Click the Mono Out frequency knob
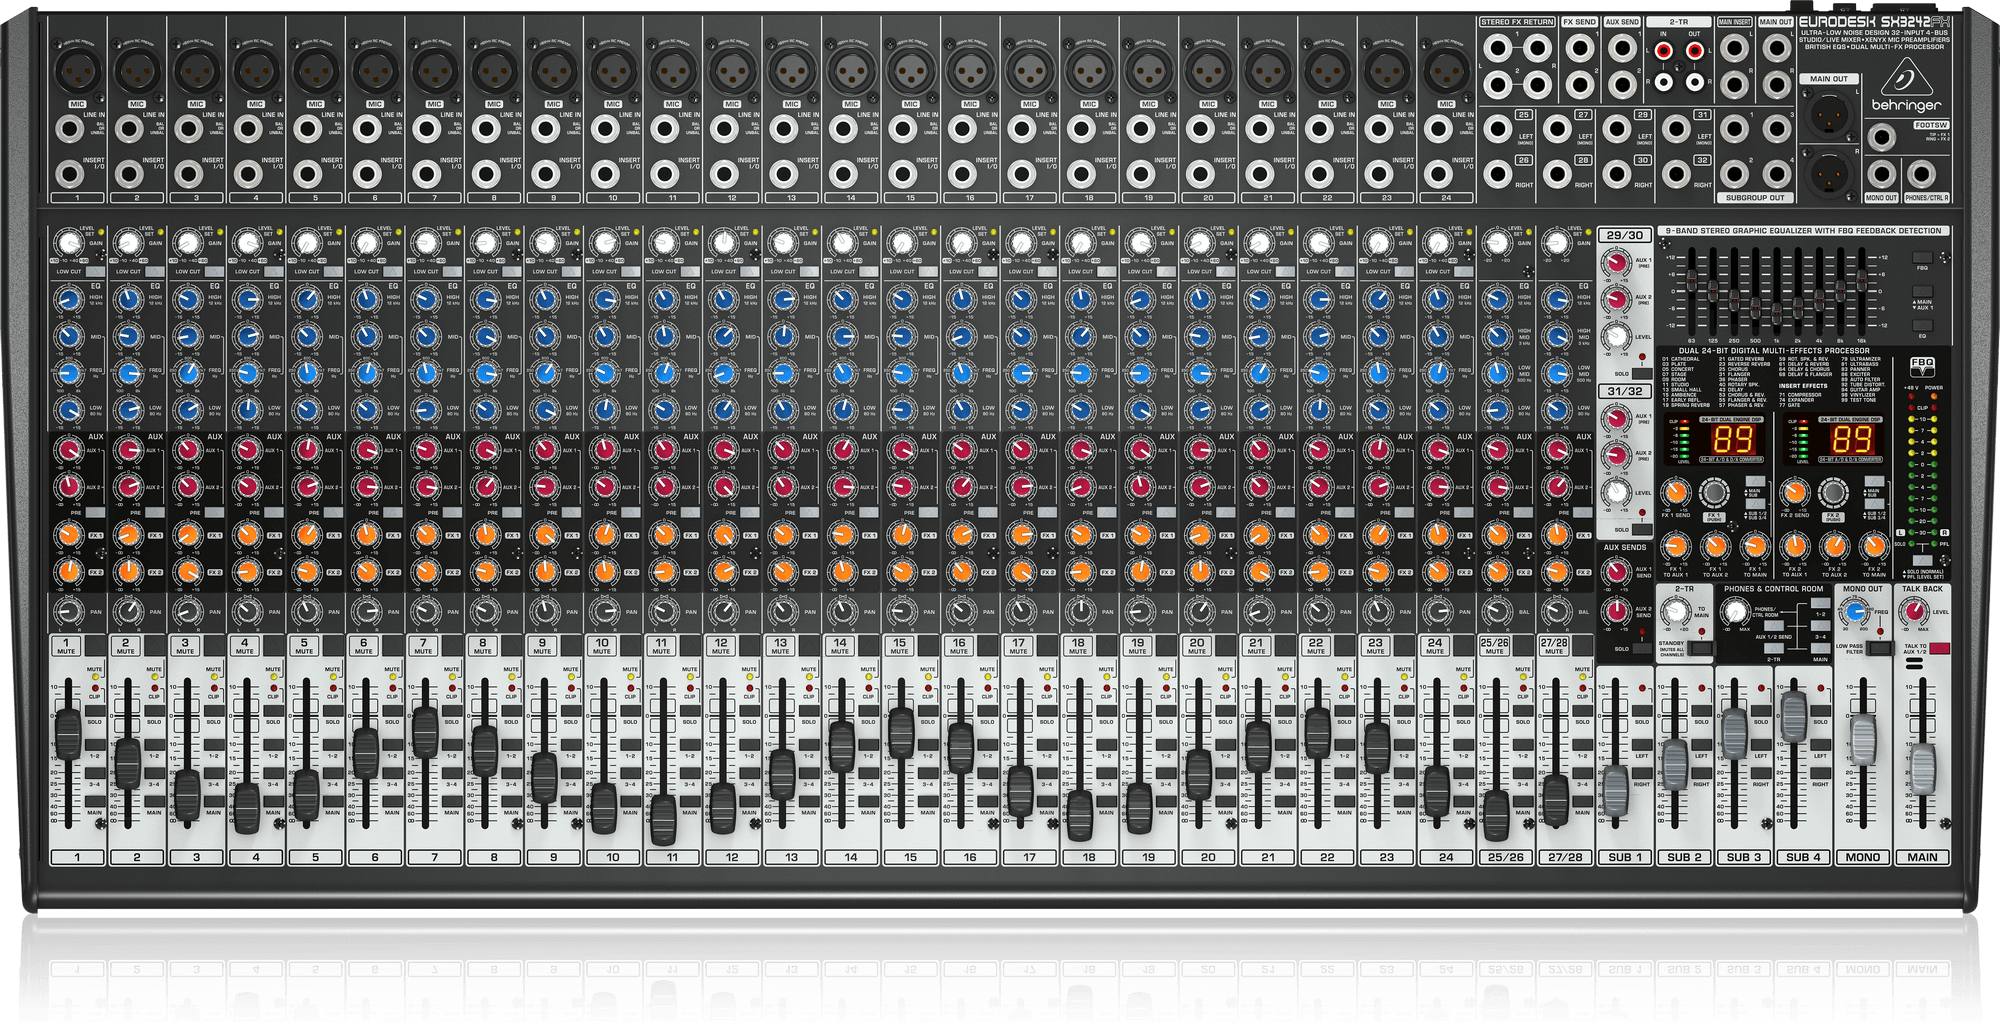 (1855, 611)
